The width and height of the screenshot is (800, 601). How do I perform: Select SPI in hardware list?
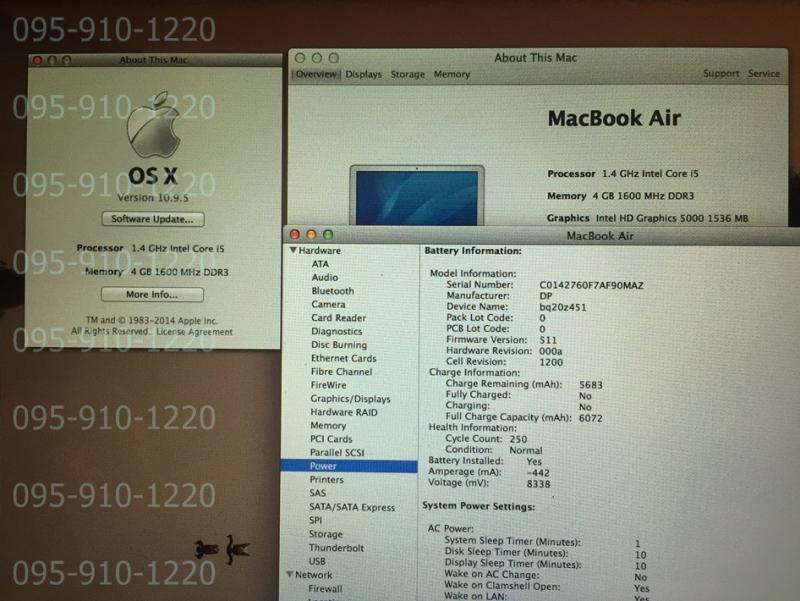(315, 520)
